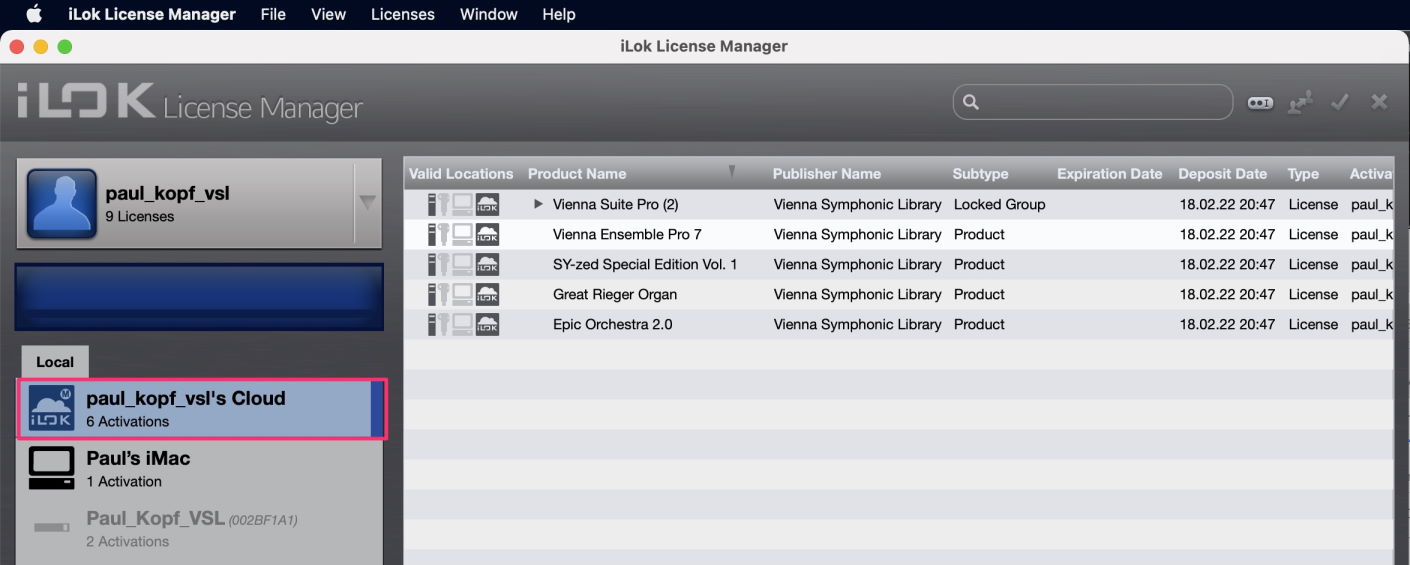1410x565 pixels.
Task: Click the iLok Cloud icon in sidebar
Action: [x=51, y=408]
